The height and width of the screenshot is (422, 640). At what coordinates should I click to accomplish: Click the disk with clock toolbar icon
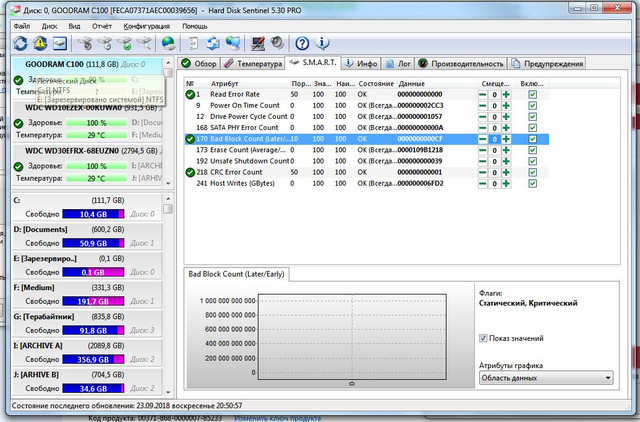(x=105, y=43)
